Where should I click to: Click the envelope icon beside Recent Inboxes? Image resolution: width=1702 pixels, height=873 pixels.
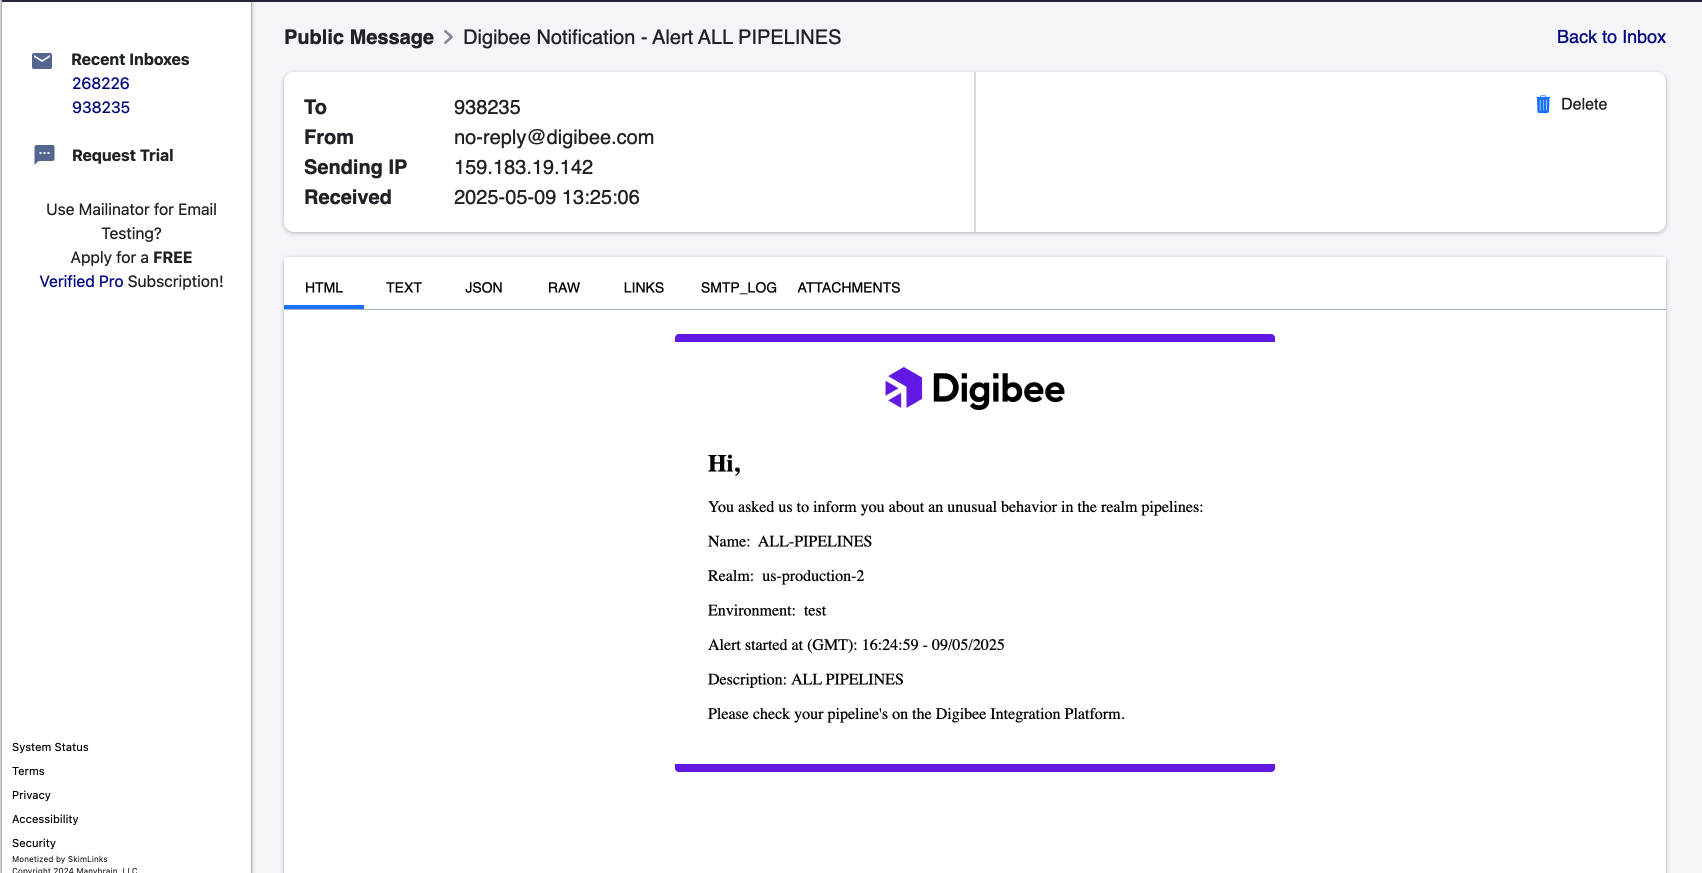point(42,61)
